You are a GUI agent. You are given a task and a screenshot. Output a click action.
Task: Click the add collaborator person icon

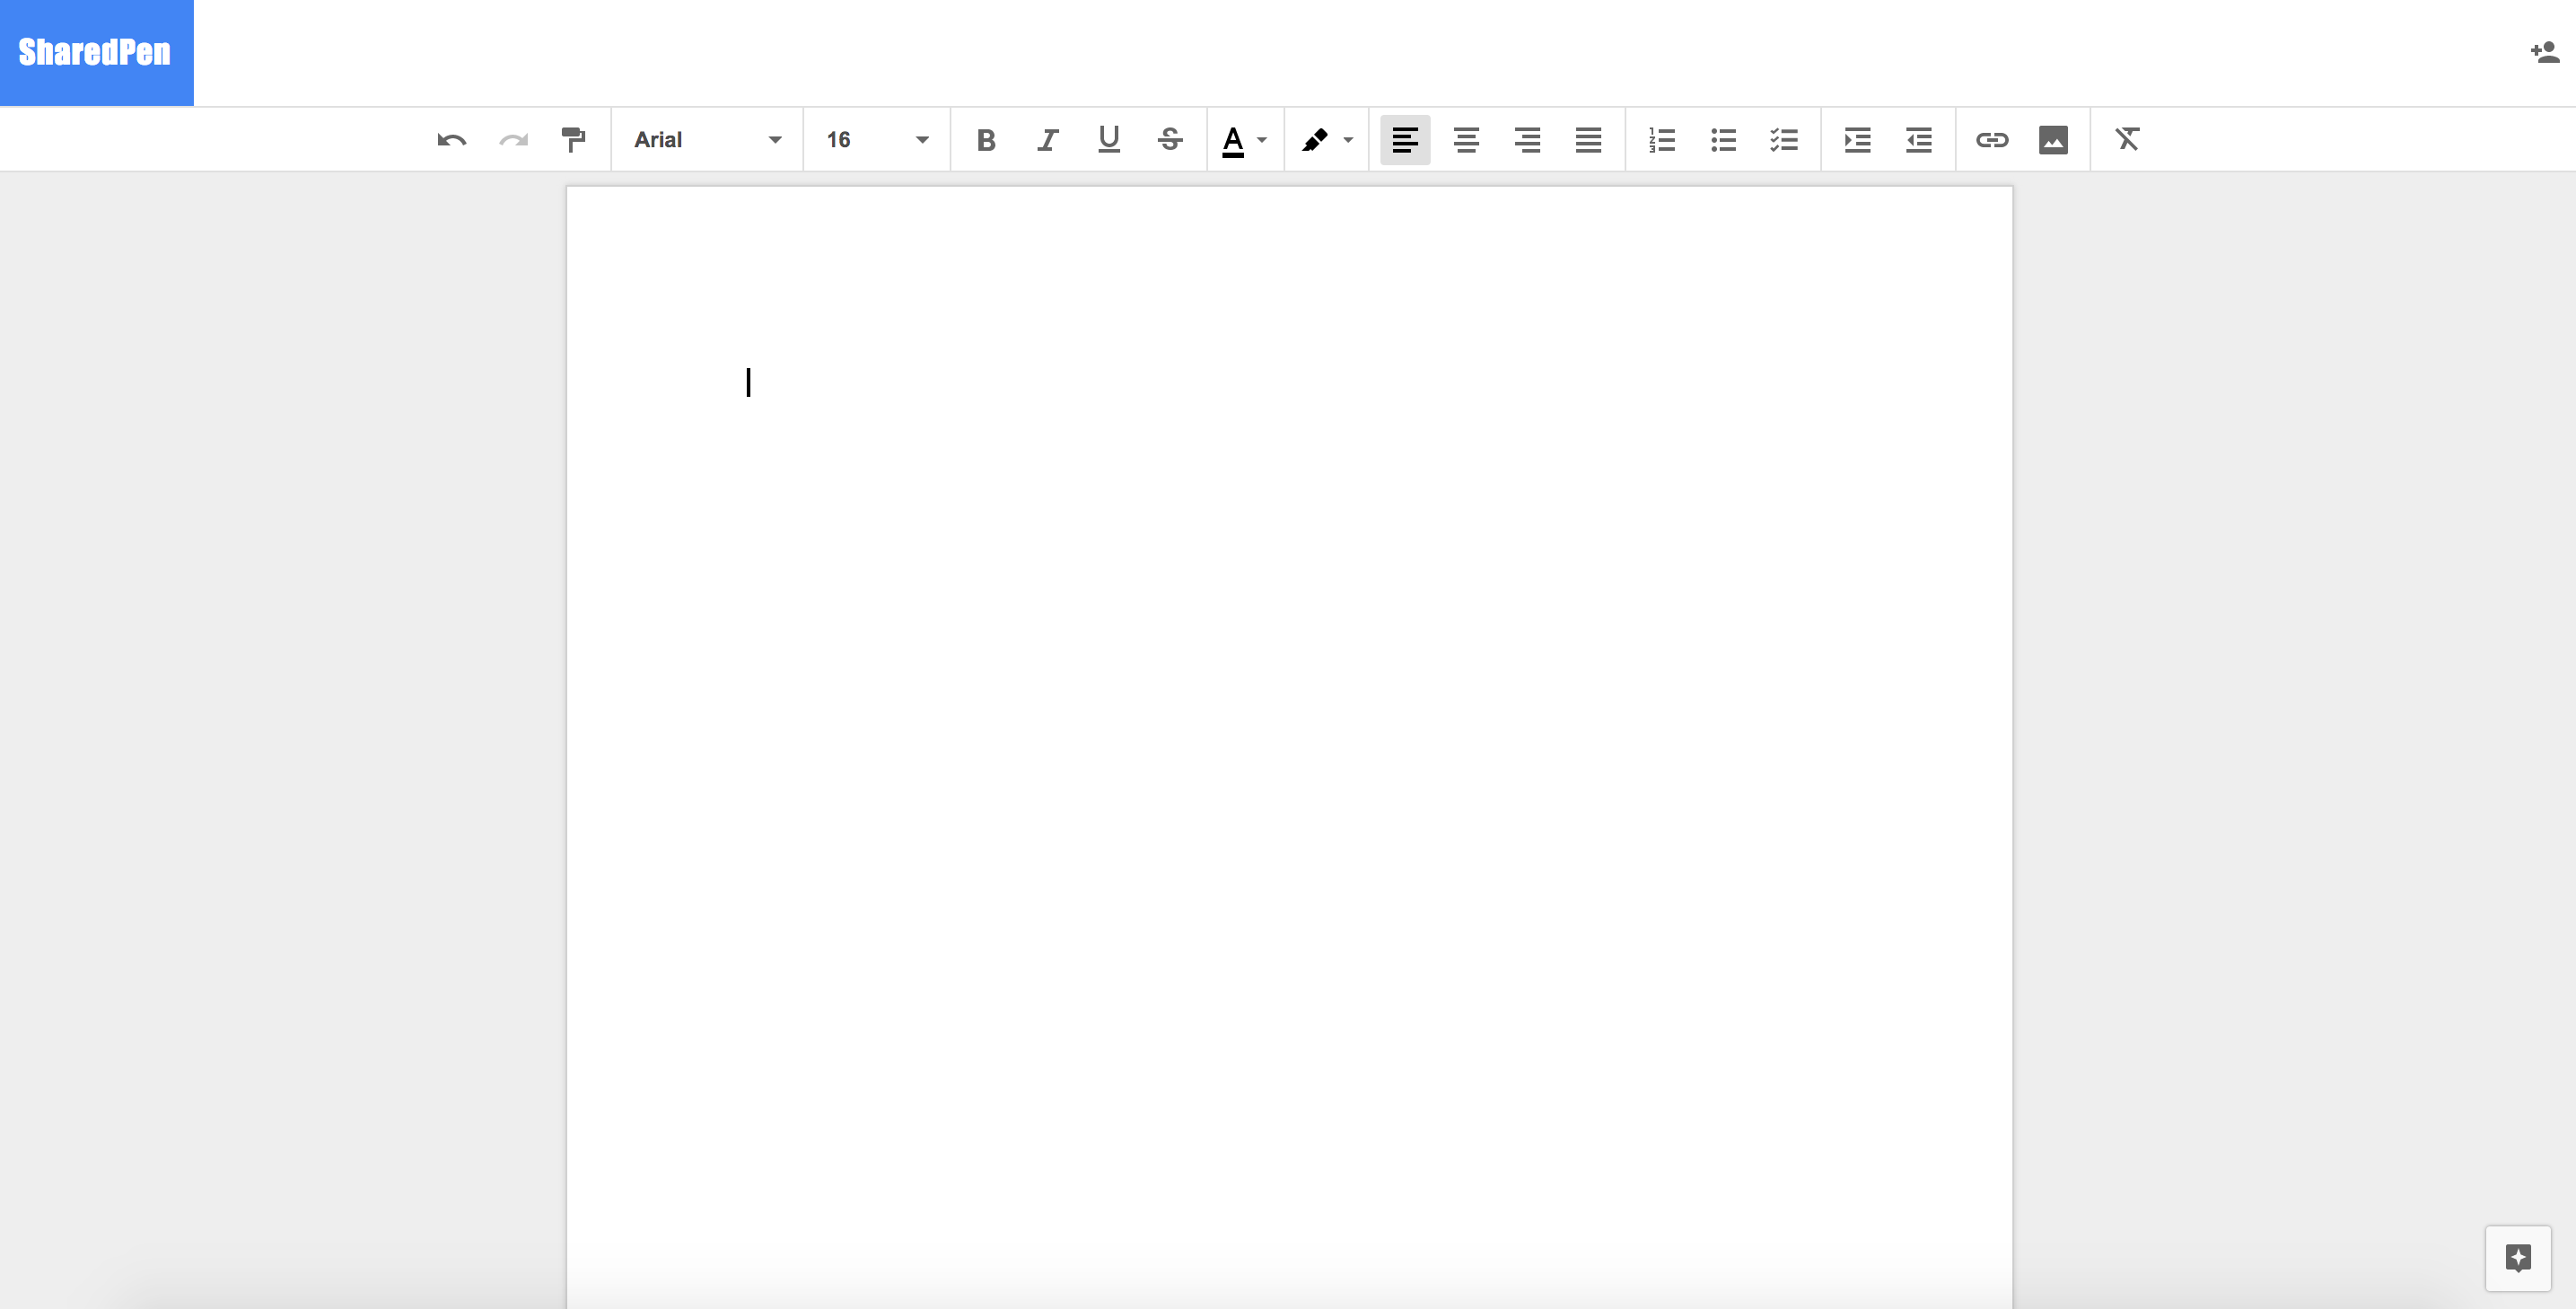pyautogui.click(x=2544, y=52)
